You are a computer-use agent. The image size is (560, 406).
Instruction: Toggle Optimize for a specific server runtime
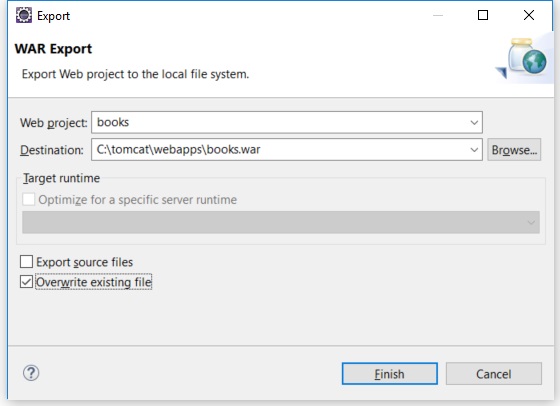pyautogui.click(x=29, y=199)
